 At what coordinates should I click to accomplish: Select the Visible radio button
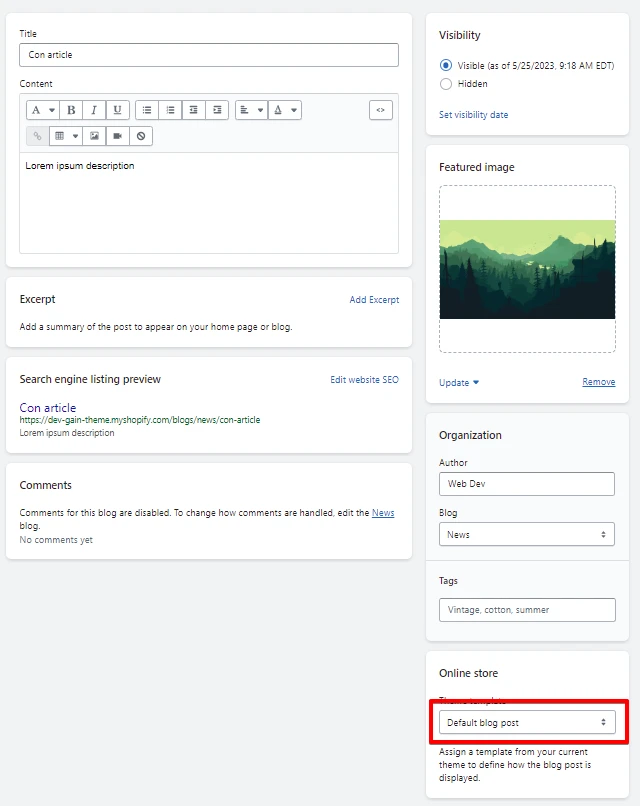[446, 65]
